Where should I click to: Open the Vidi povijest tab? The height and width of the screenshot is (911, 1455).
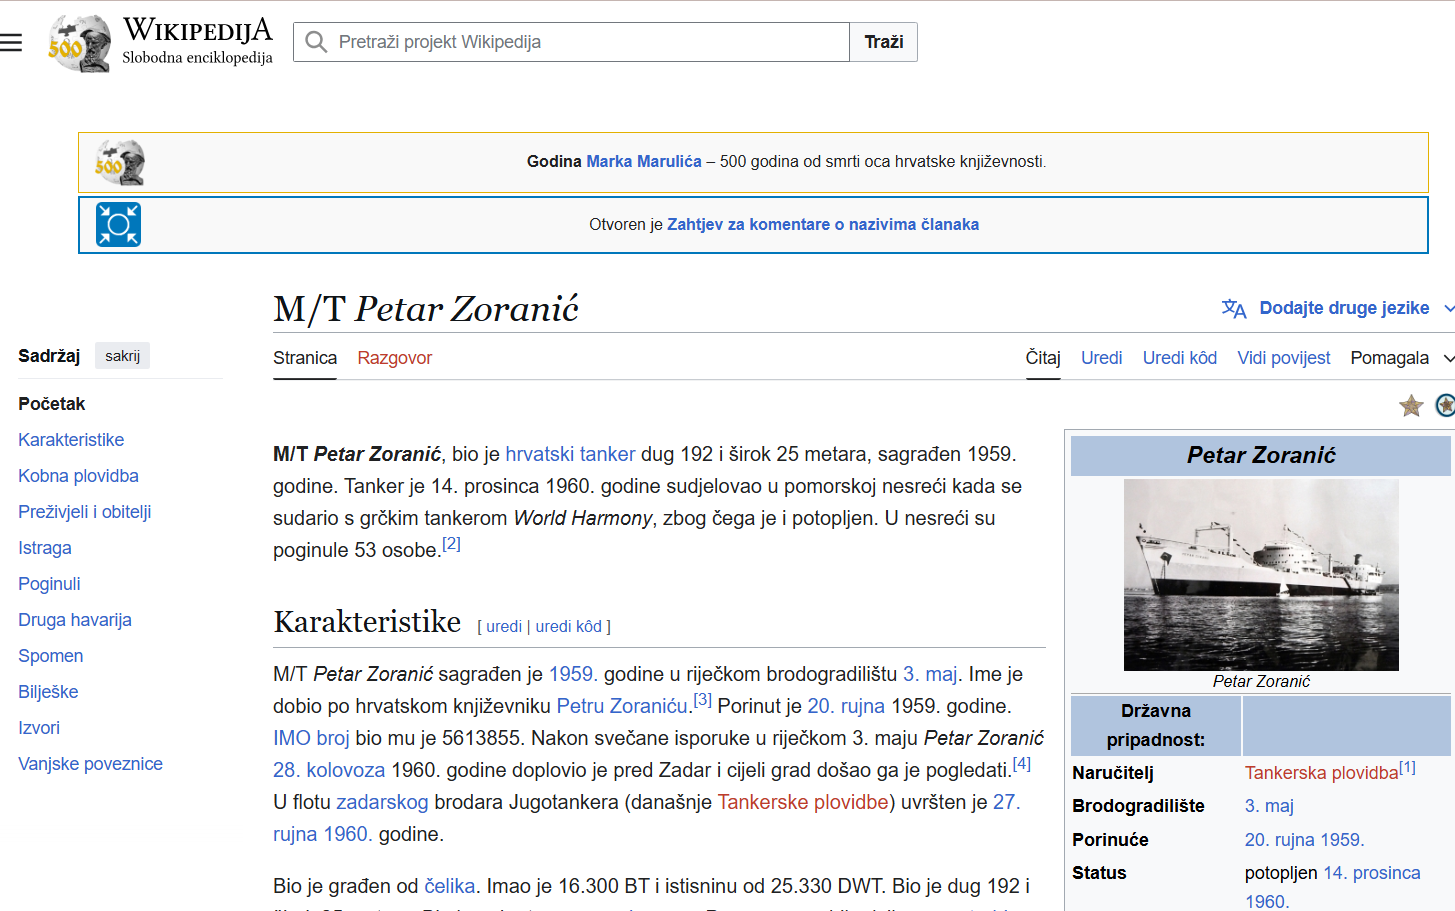click(1283, 358)
